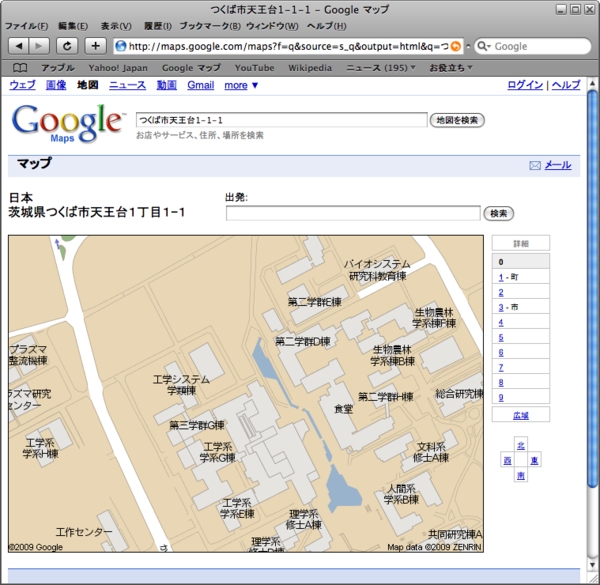Image resolution: width=600 pixels, height=585 pixels.
Task: Open the Wikipedia bookmark
Action: coord(310,68)
